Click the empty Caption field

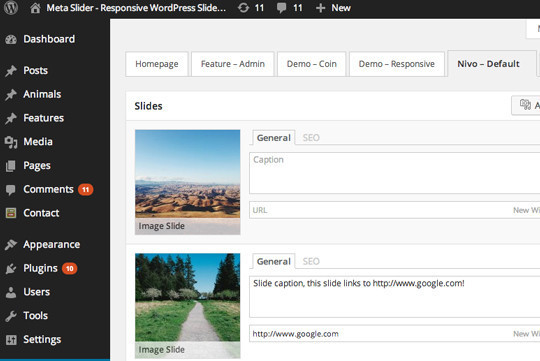tap(395, 173)
